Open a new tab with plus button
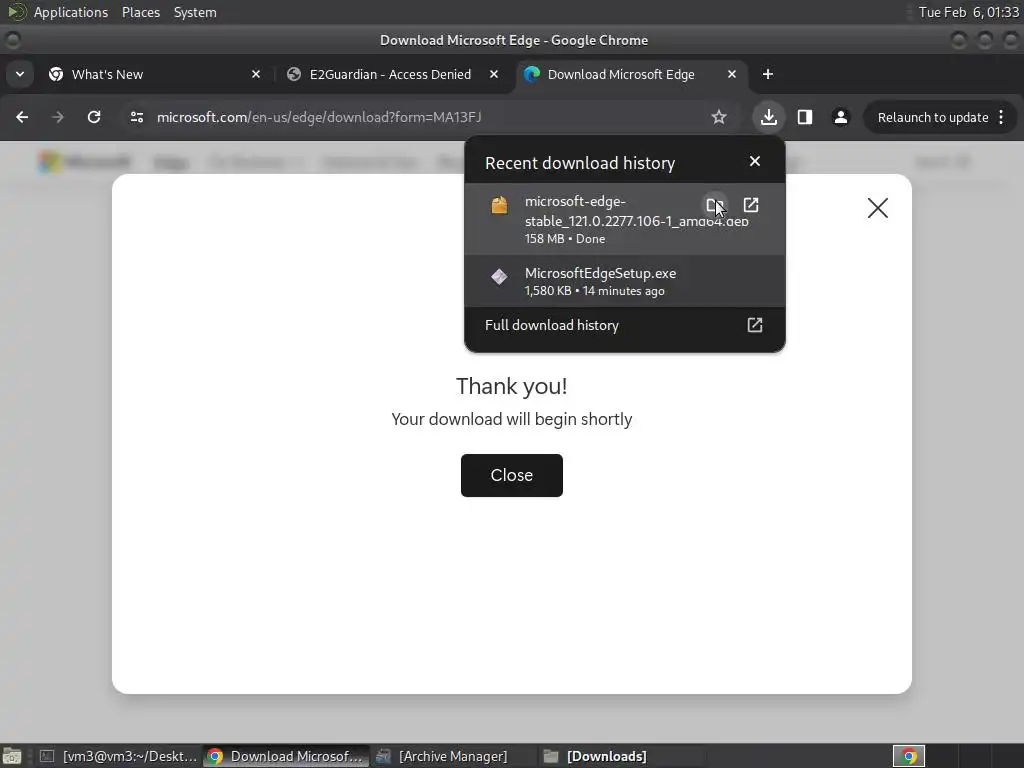This screenshot has width=1024, height=768. tap(768, 74)
